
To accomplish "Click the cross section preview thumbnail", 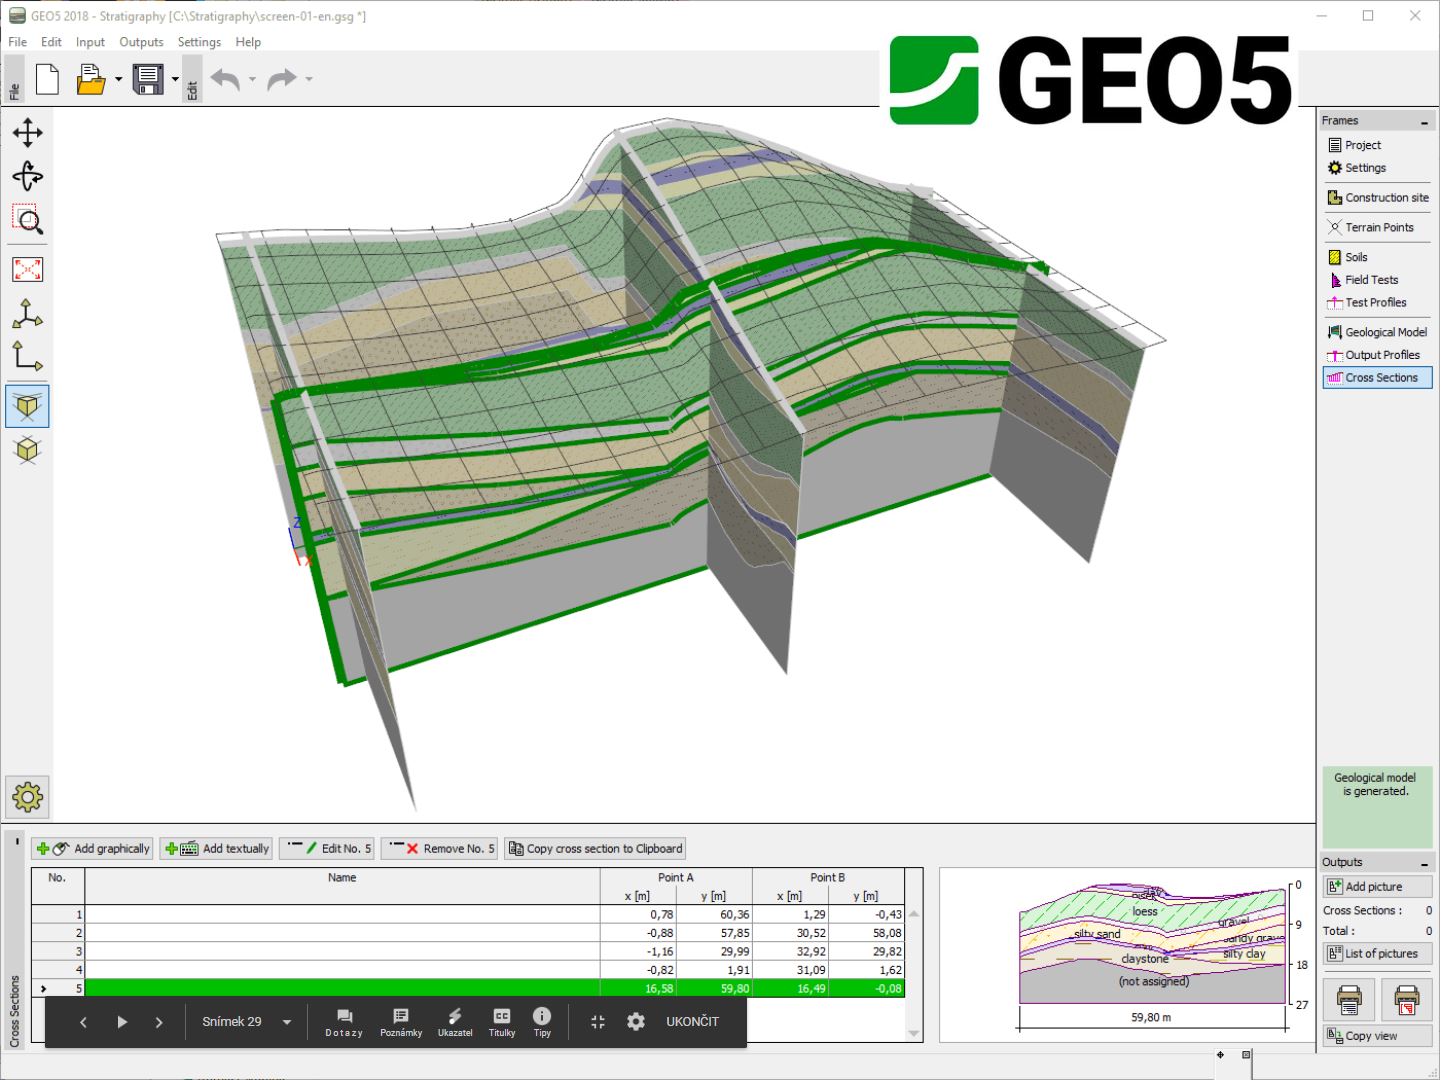I will (1152, 944).
